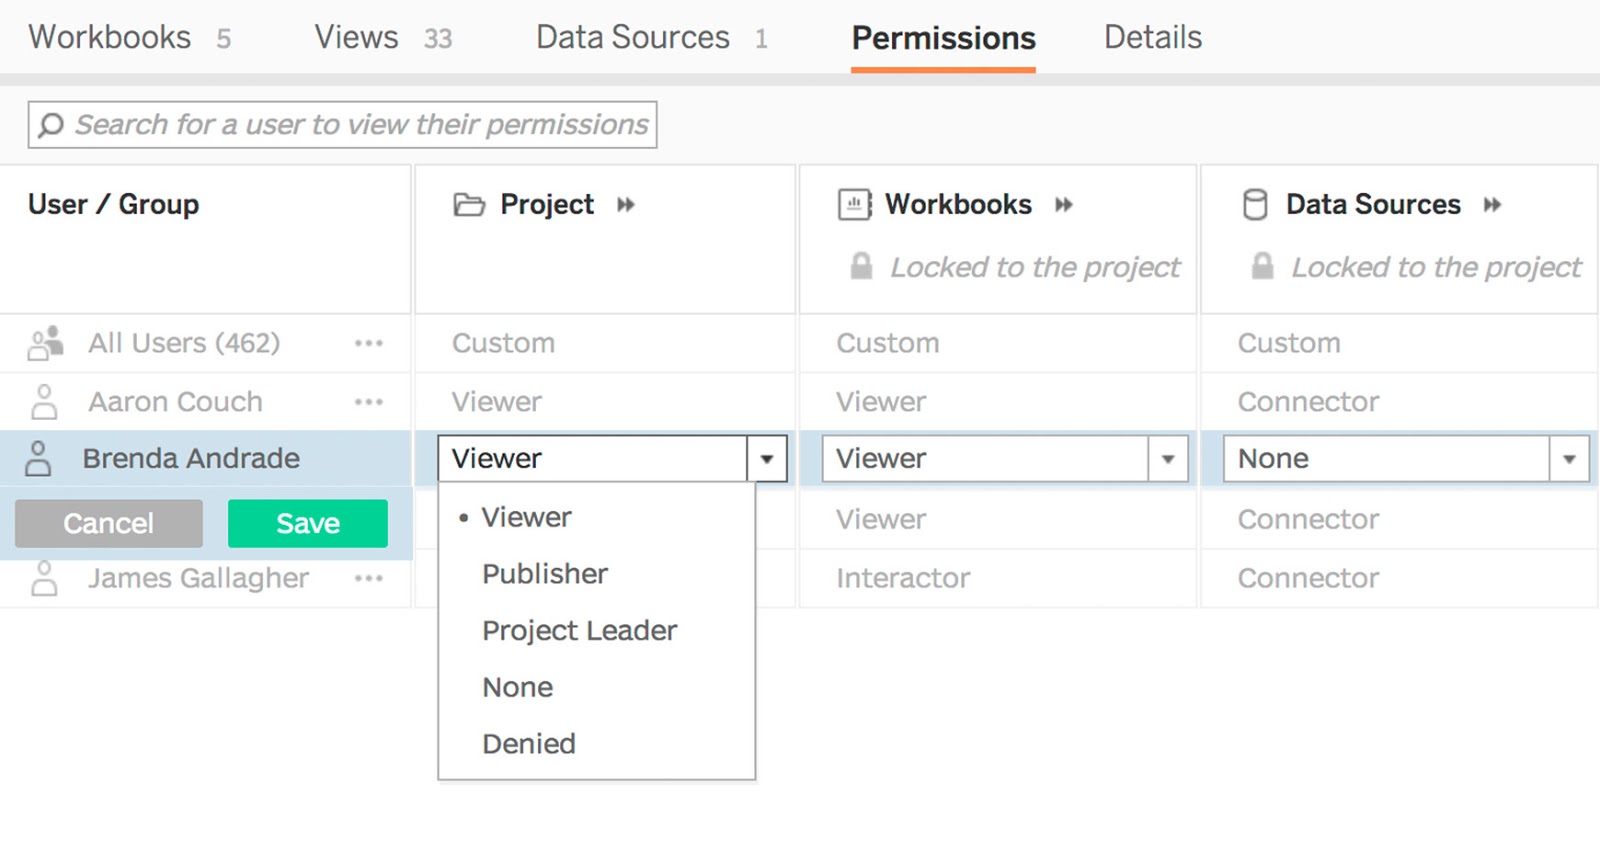Click the Workbooks chart icon in column header
The width and height of the screenshot is (1600, 864).
pyautogui.click(x=855, y=204)
